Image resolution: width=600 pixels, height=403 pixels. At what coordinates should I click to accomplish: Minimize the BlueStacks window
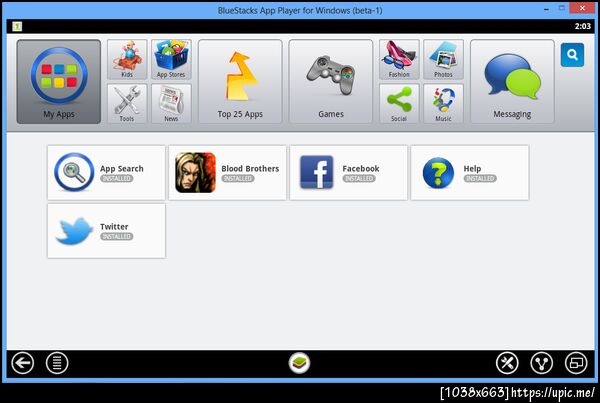[x=546, y=8]
